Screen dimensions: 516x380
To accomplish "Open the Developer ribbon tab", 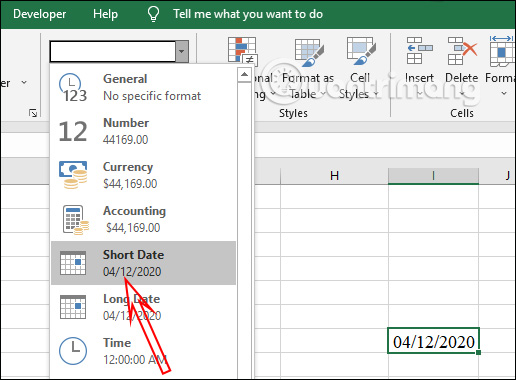I will pyautogui.click(x=39, y=14).
